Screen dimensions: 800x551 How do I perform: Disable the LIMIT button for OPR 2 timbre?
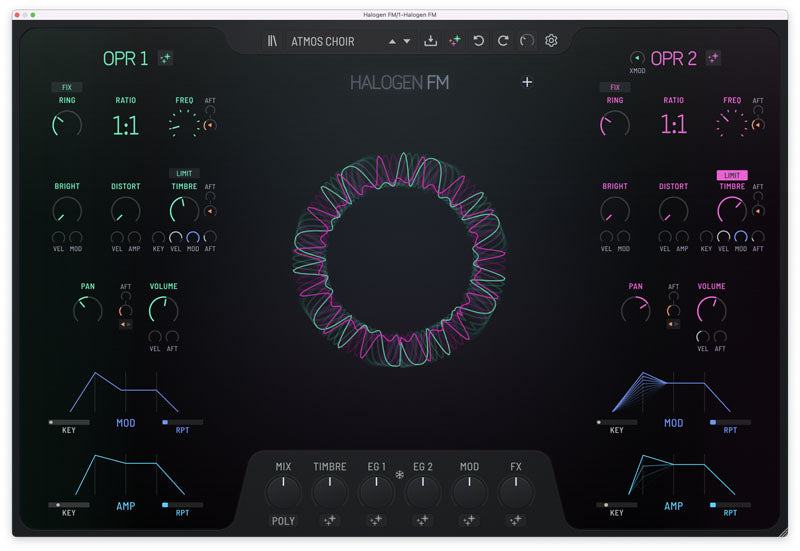coord(732,175)
